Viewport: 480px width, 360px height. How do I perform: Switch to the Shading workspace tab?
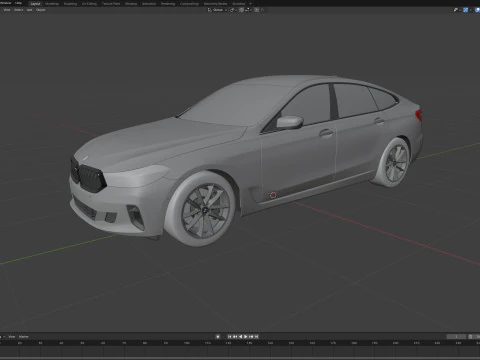point(131,4)
